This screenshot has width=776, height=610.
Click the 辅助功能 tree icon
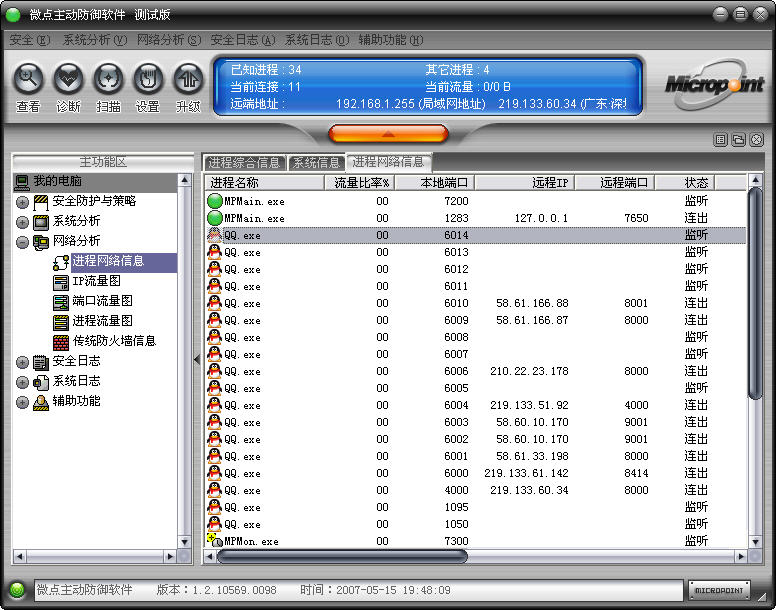(41, 402)
